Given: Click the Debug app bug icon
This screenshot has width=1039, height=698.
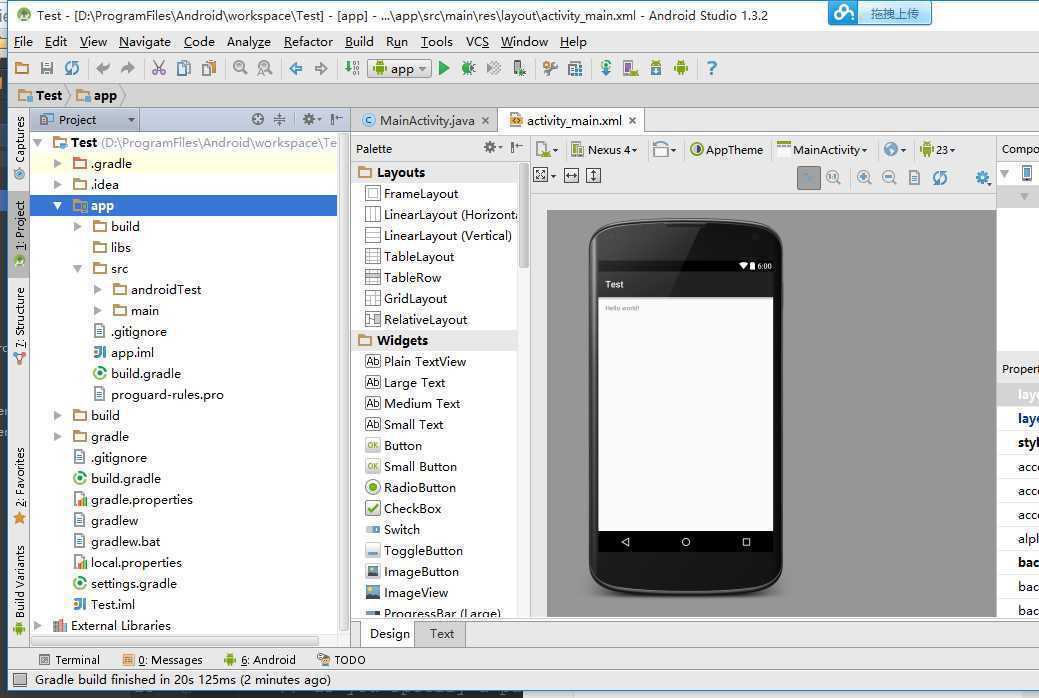Looking at the screenshot, I should coord(468,68).
